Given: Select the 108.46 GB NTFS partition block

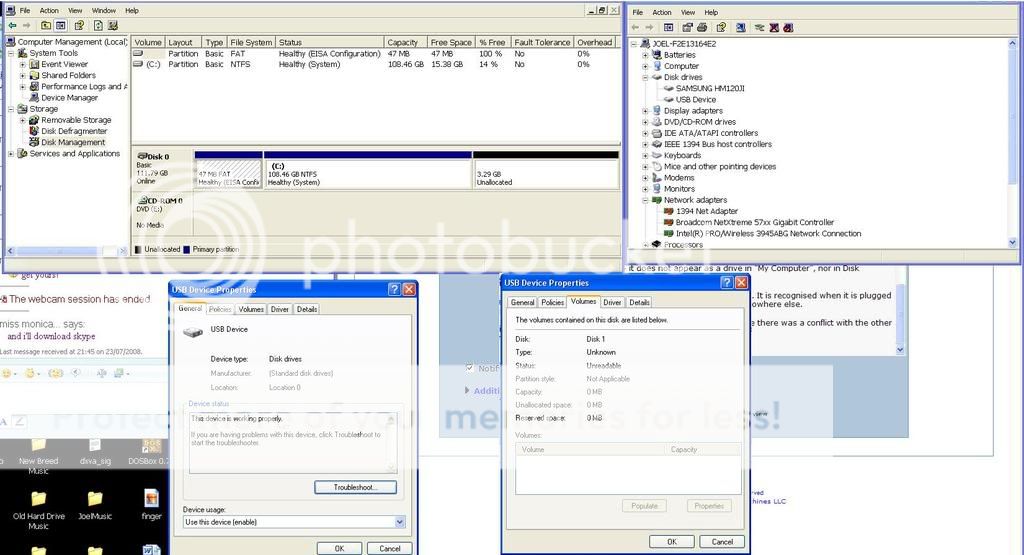Looking at the screenshot, I should (x=367, y=172).
